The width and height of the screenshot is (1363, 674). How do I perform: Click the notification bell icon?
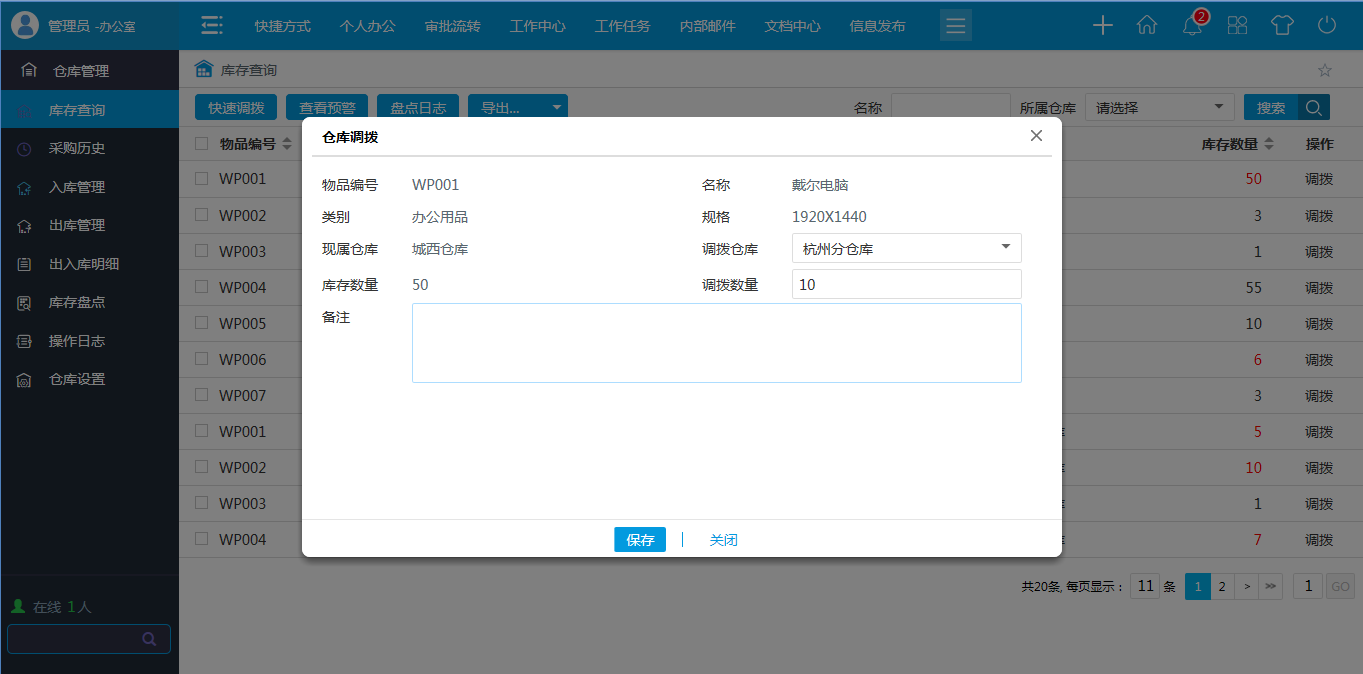coord(1192,26)
